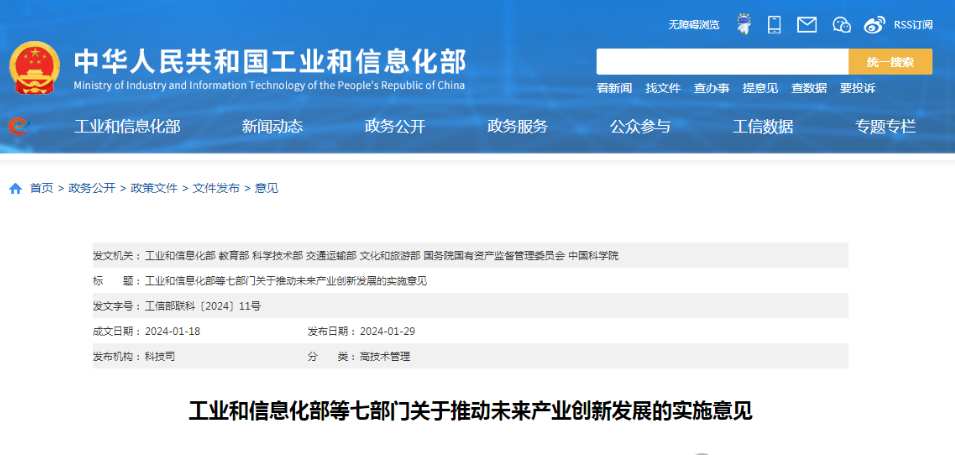Click the bold article headline

[x=470, y=411]
